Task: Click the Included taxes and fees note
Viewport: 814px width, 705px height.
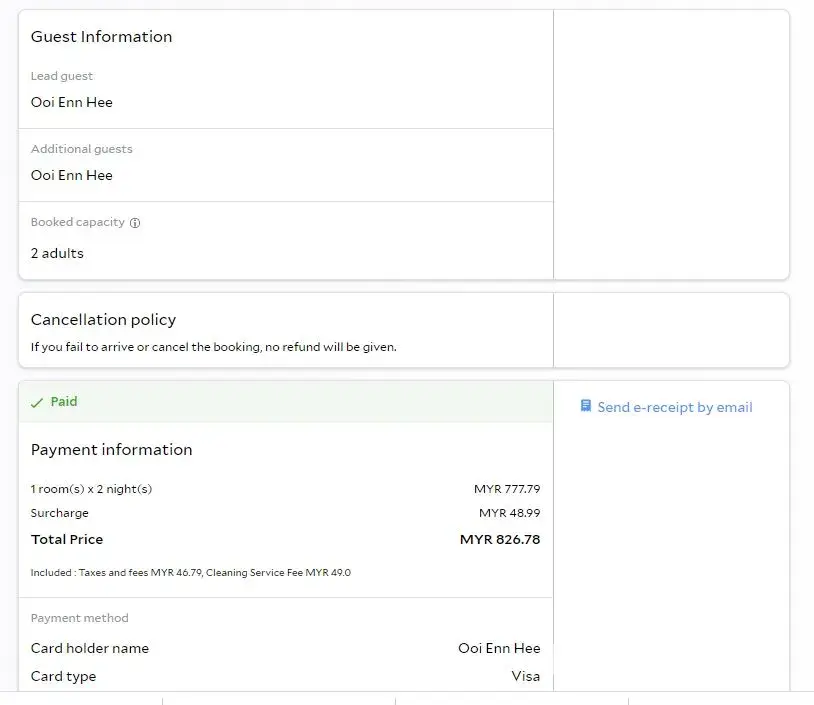Action: click(x=190, y=573)
